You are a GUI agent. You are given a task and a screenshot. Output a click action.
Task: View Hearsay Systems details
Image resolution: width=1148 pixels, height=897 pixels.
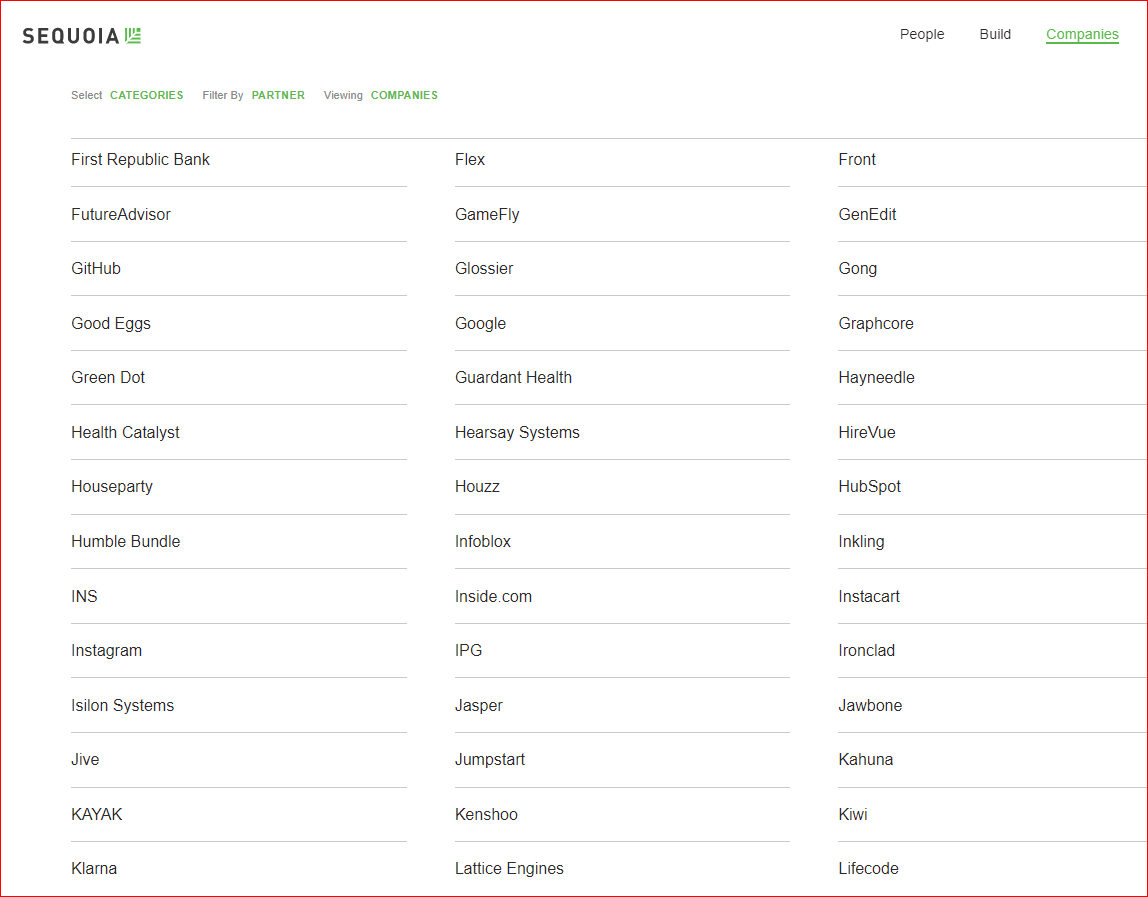coord(517,433)
